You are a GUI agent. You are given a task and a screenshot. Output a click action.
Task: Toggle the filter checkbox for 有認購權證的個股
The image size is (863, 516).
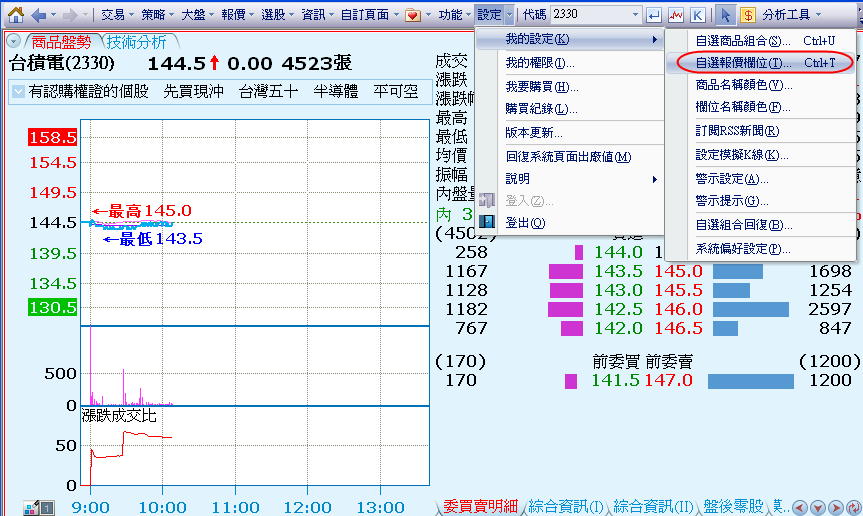pyautogui.click(x=19, y=91)
